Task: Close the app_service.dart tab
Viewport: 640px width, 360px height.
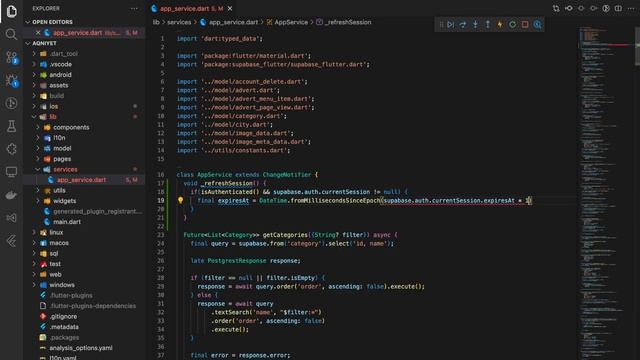Action: click(230, 8)
